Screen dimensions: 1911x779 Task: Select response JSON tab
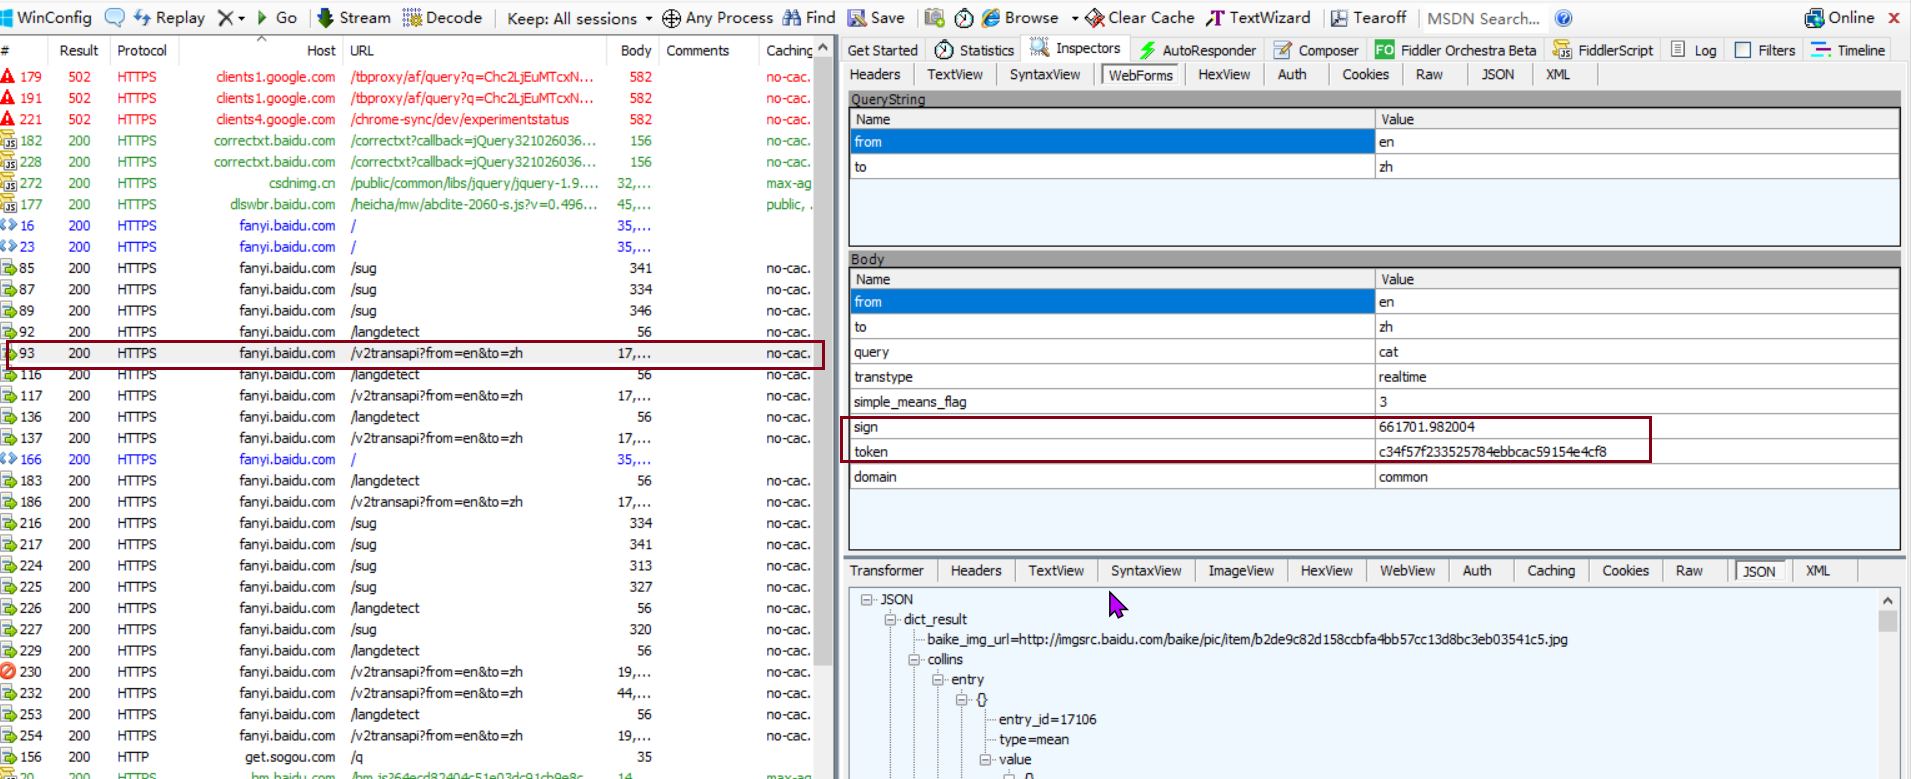tap(1759, 572)
